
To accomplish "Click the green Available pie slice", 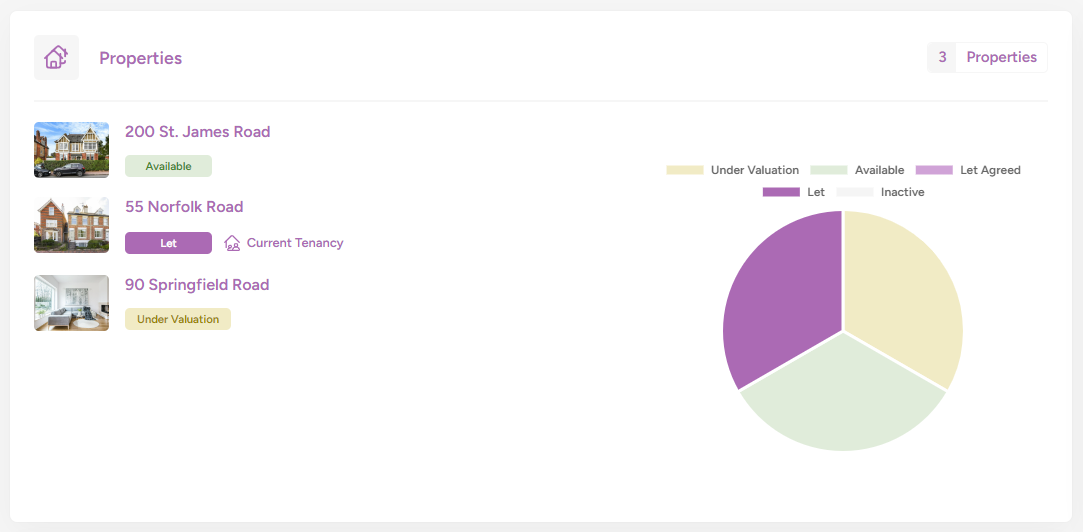I will click(x=842, y=400).
